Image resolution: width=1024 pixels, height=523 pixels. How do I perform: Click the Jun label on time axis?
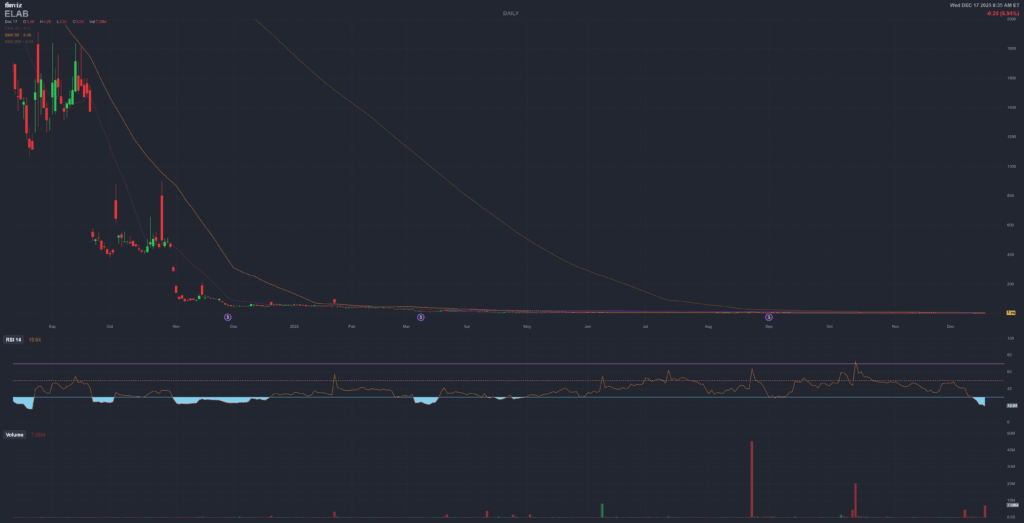click(x=588, y=326)
